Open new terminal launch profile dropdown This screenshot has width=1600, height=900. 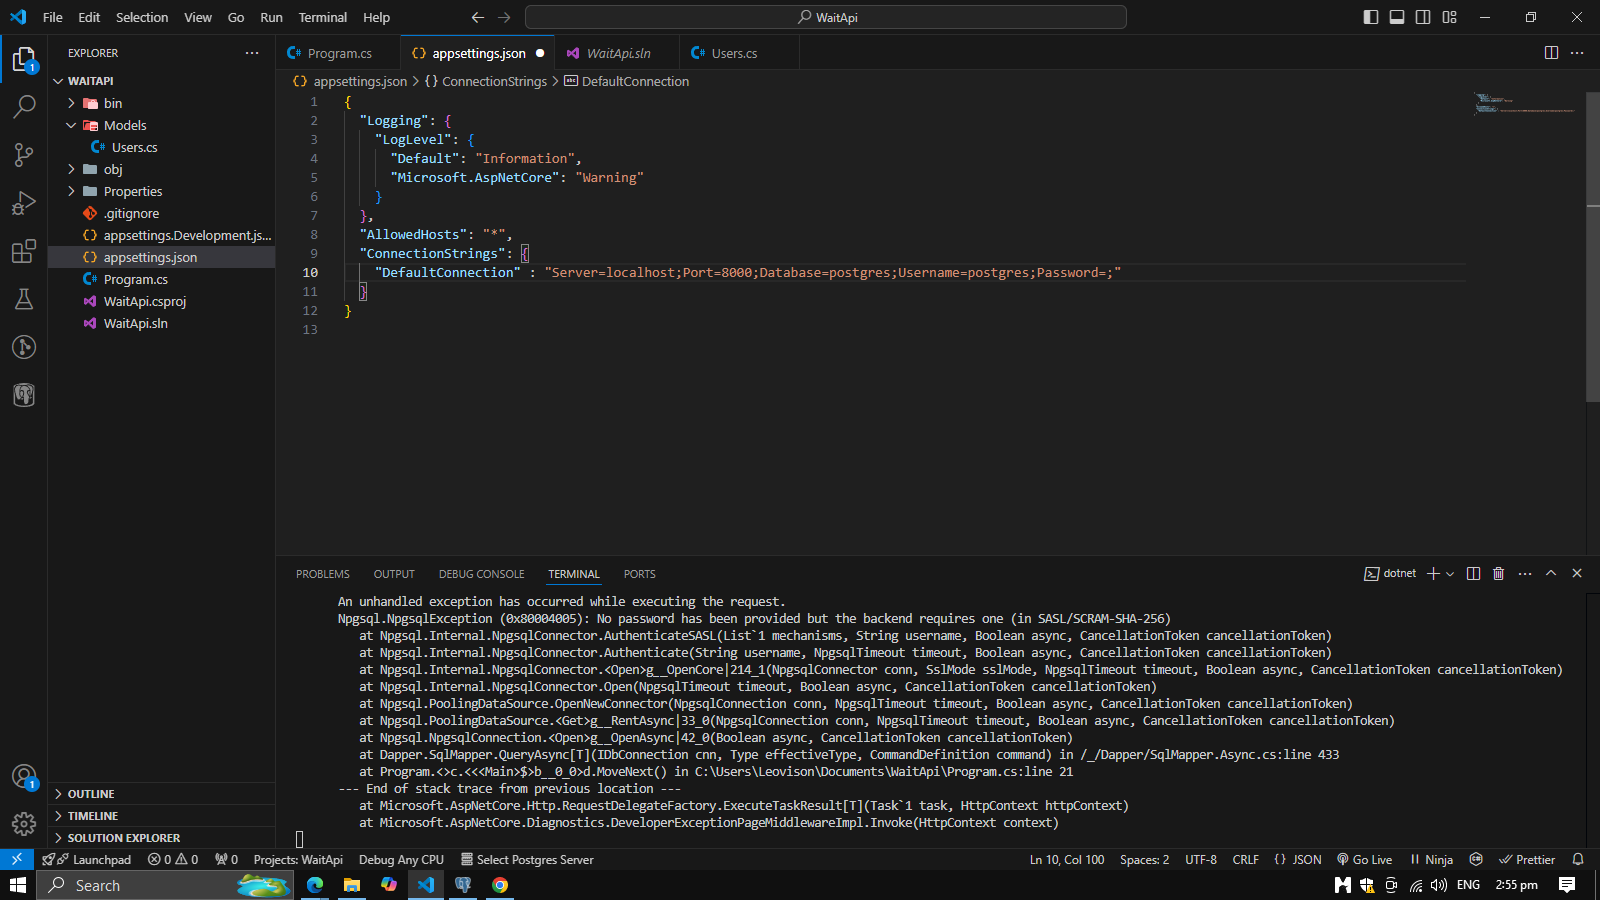[1450, 574]
